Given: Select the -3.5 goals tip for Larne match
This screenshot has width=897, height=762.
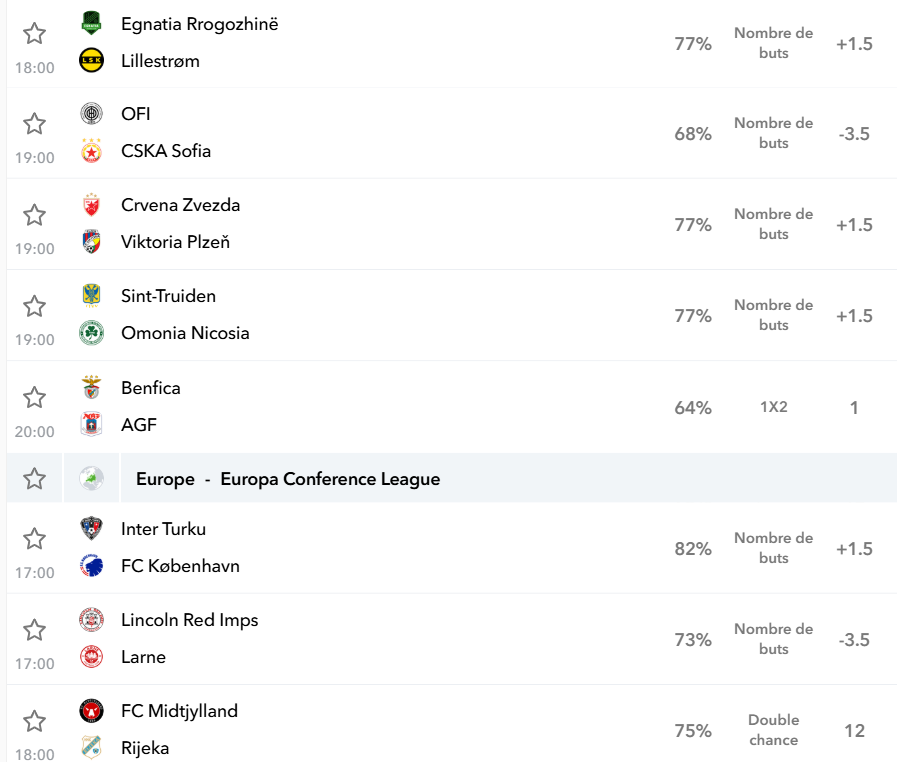Looking at the screenshot, I should pyautogui.click(x=854, y=640).
